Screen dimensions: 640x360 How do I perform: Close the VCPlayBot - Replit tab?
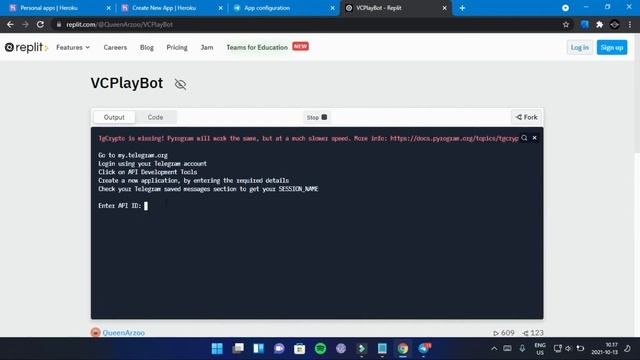pos(444,8)
